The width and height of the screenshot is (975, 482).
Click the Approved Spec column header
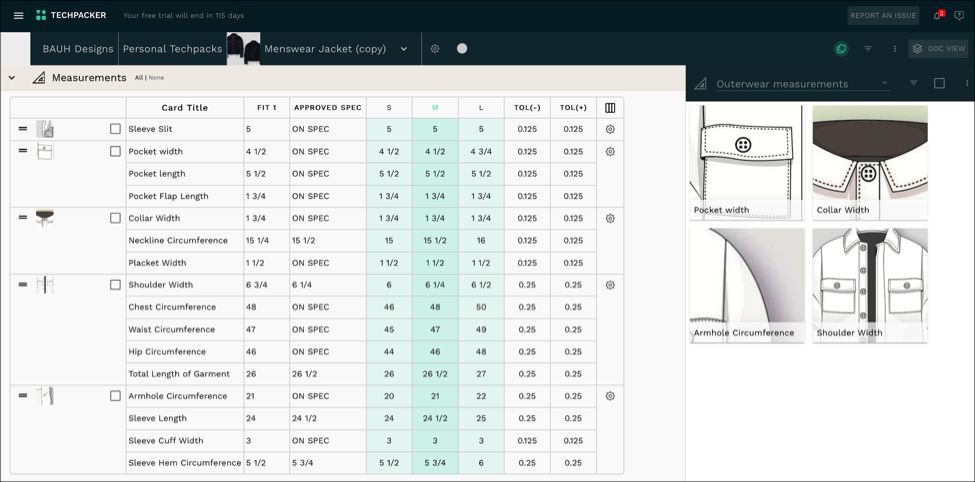click(328, 108)
